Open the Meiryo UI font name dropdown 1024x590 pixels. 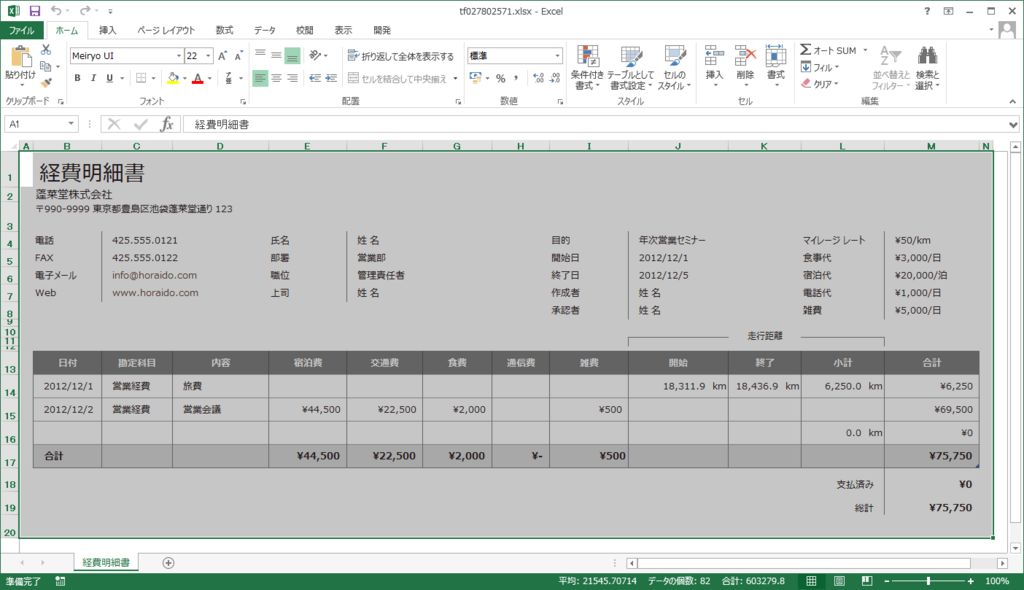pyautogui.click(x=178, y=56)
